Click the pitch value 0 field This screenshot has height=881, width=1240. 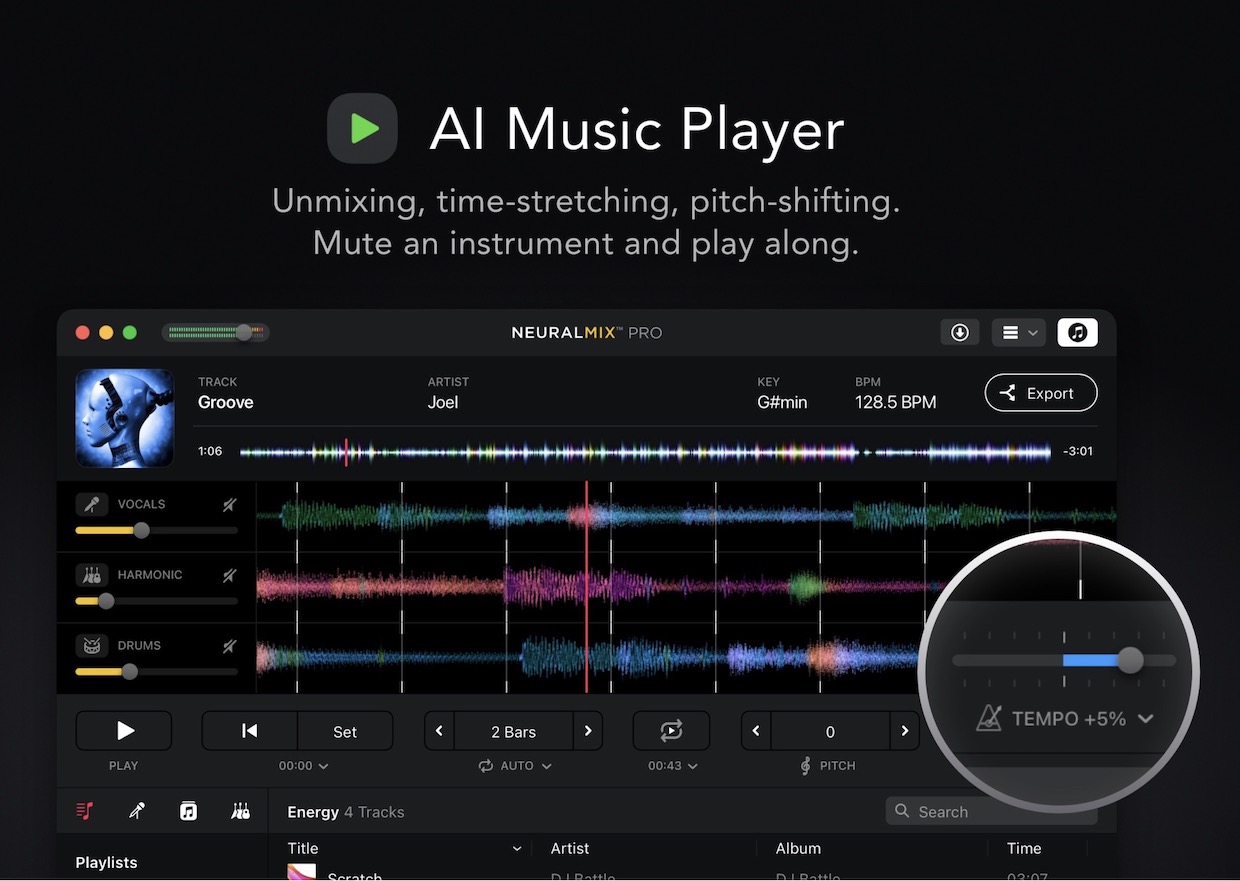pyautogui.click(x=830, y=731)
